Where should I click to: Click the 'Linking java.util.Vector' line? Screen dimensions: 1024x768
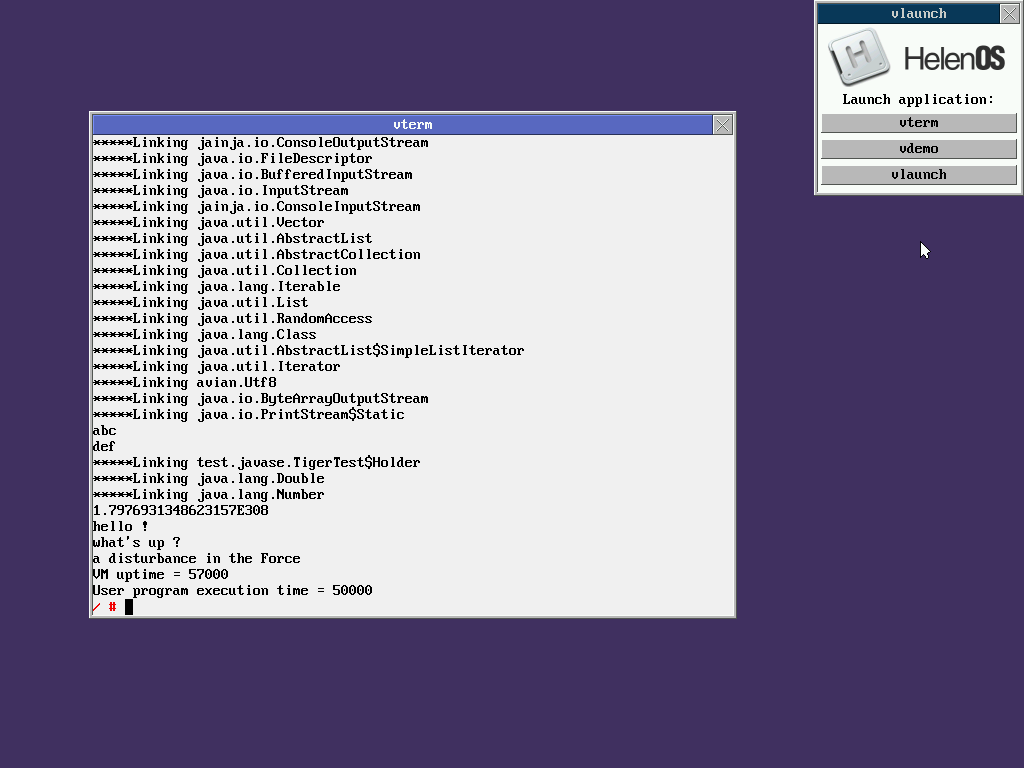click(208, 223)
